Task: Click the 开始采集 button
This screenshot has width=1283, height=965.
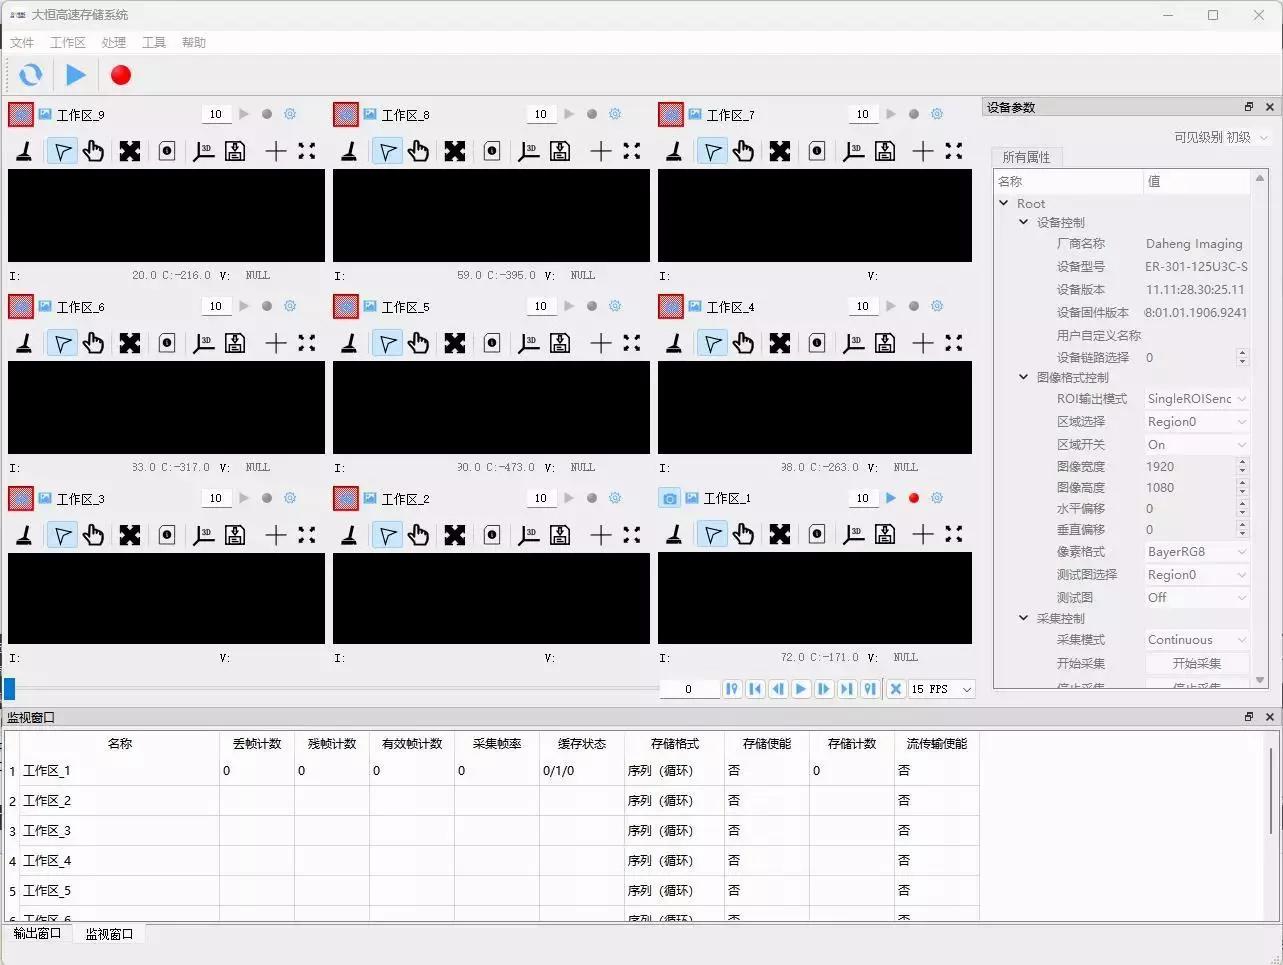Action: point(1197,663)
